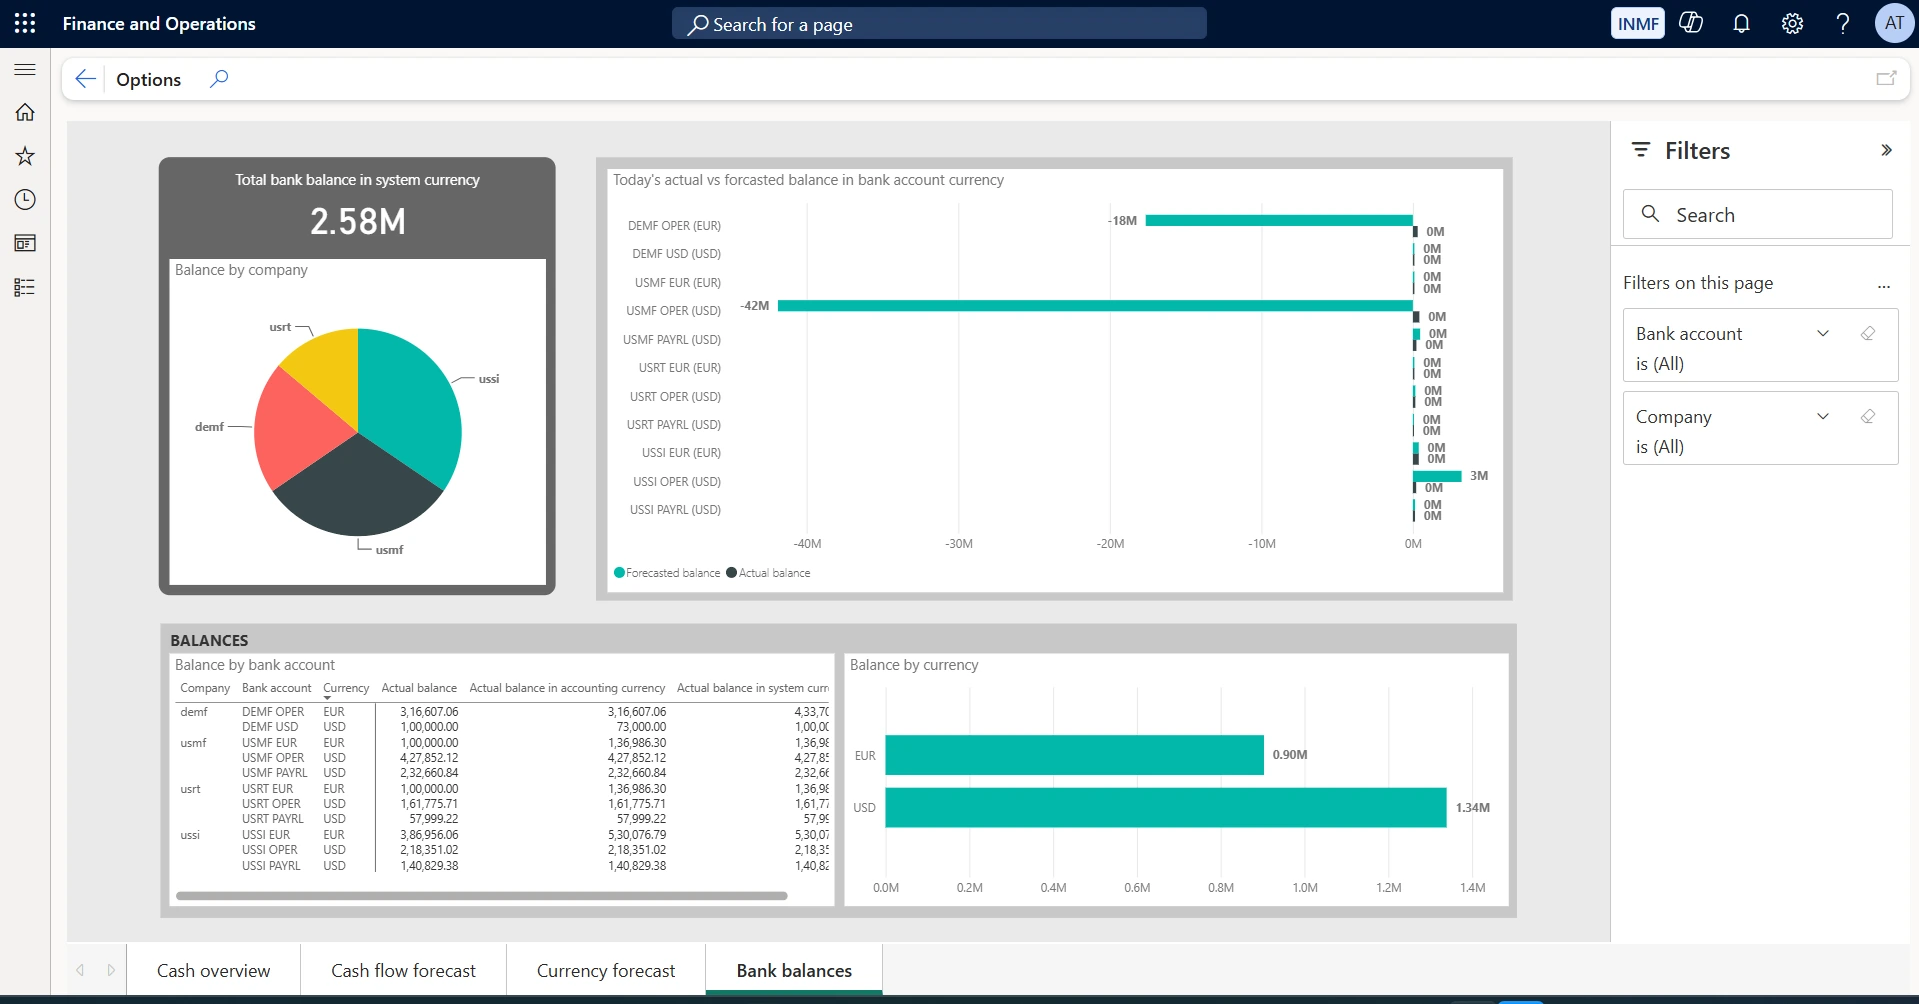The image size is (1919, 1004).
Task: Click the horizontal scrollbar in balances table
Action: 481,896
